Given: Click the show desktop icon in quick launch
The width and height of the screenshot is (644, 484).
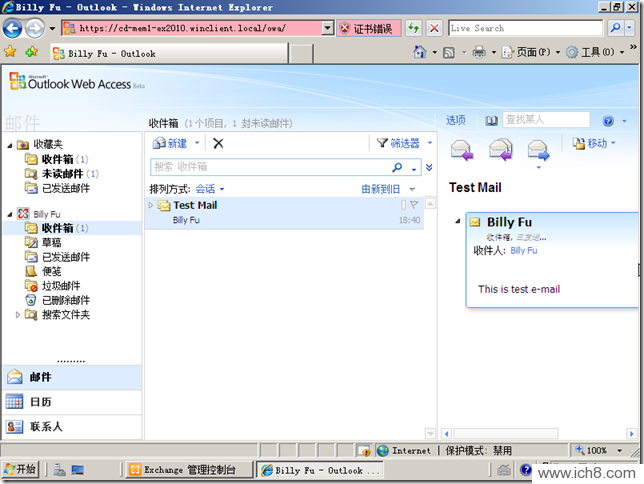Looking at the screenshot, I should click(77, 470).
